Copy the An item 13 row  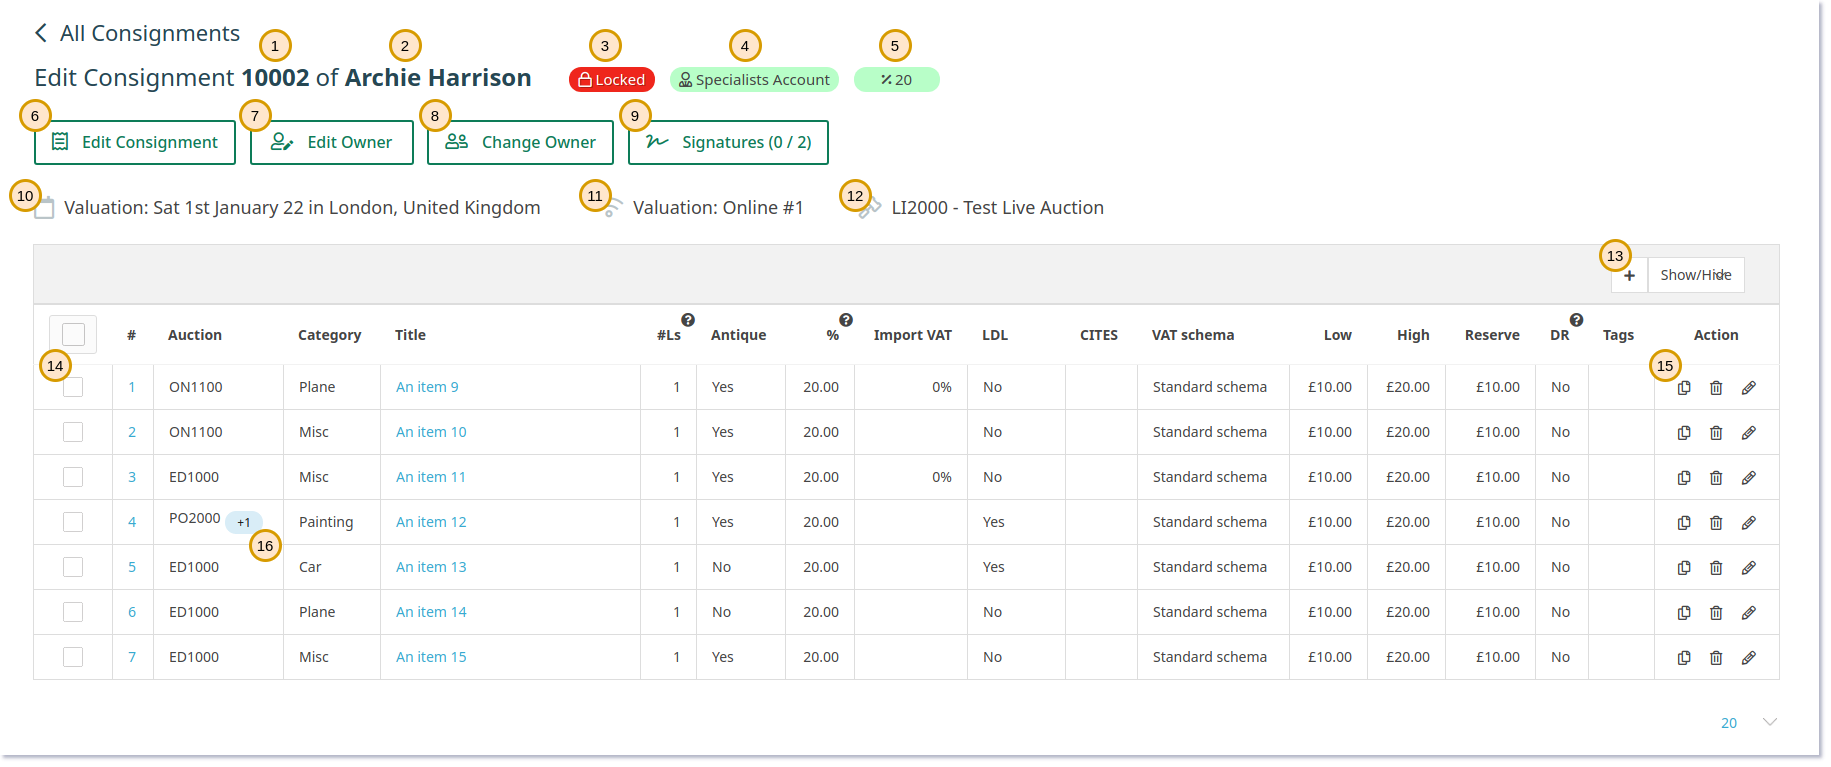click(1684, 568)
